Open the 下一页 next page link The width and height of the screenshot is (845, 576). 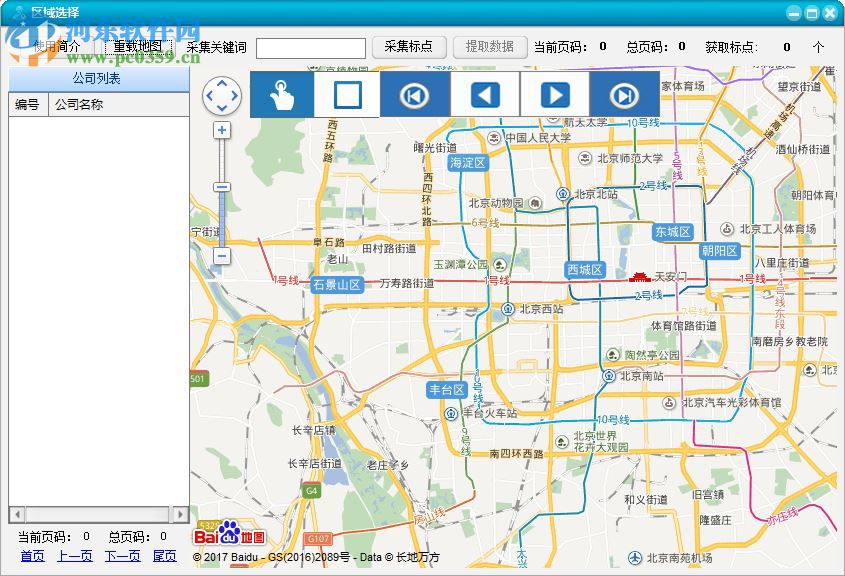coord(122,556)
